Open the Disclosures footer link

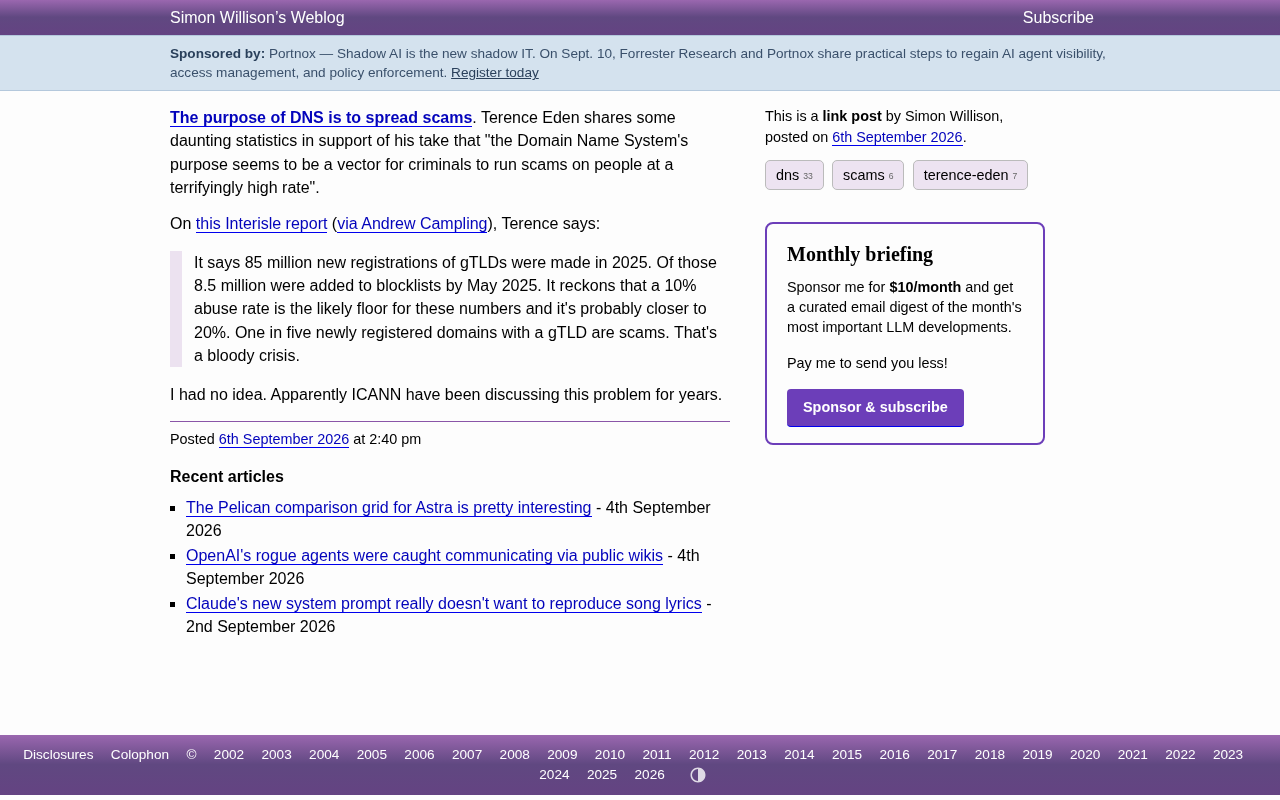[x=58, y=755]
